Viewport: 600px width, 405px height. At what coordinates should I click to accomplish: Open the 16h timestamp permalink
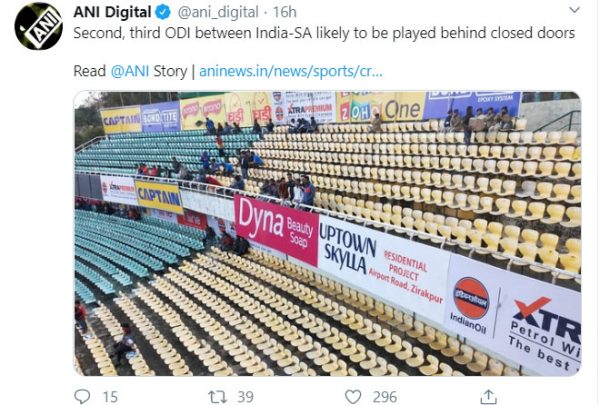tap(284, 12)
